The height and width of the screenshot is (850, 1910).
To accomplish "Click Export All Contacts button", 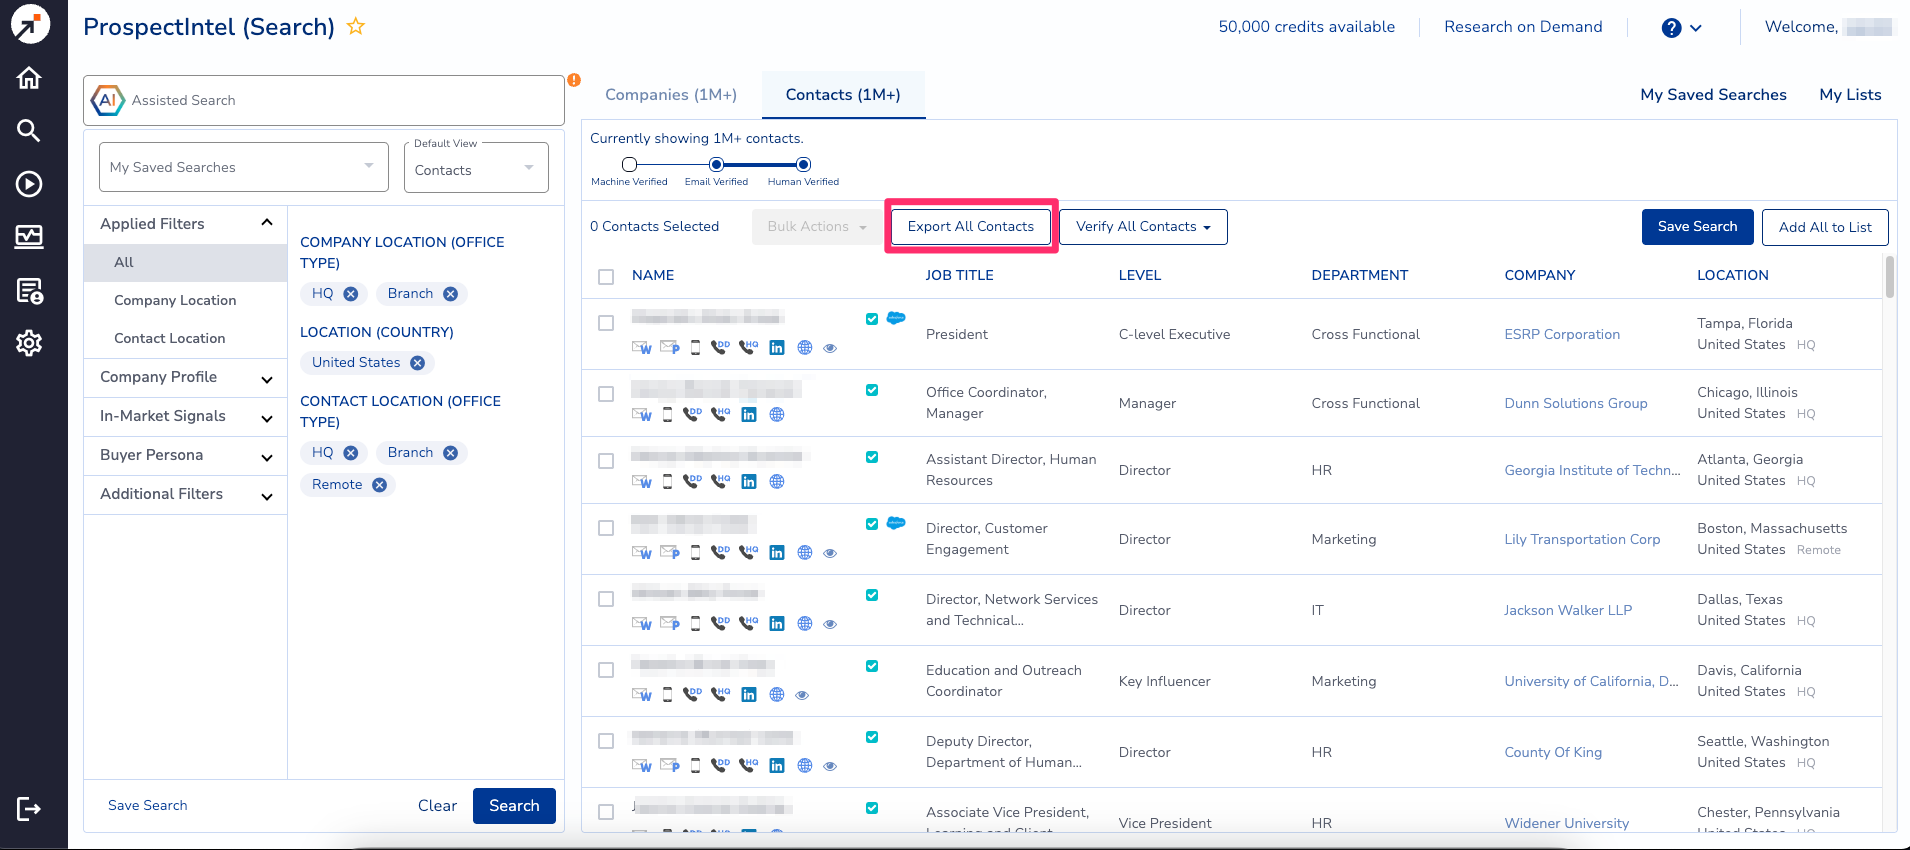I will [971, 227].
